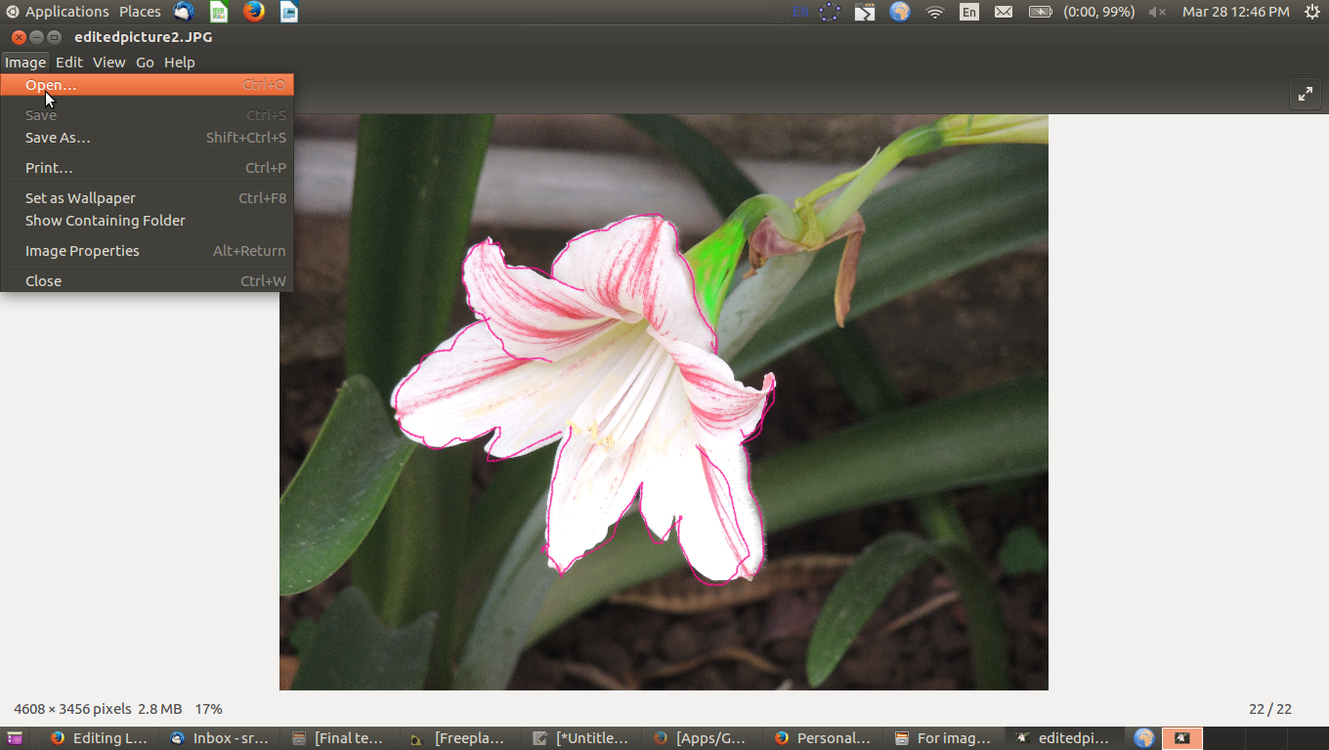Screen dimensions: 1329x750
Task: Switch keyboard layout via the En indicator
Action: [x=968, y=11]
